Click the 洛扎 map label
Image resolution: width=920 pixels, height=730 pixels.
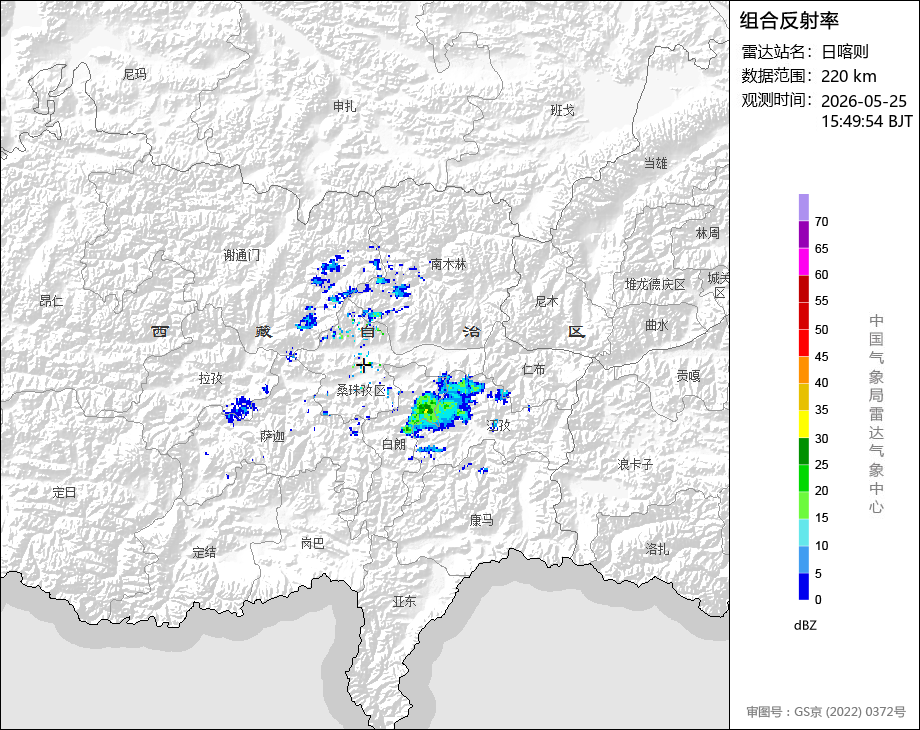point(657,549)
